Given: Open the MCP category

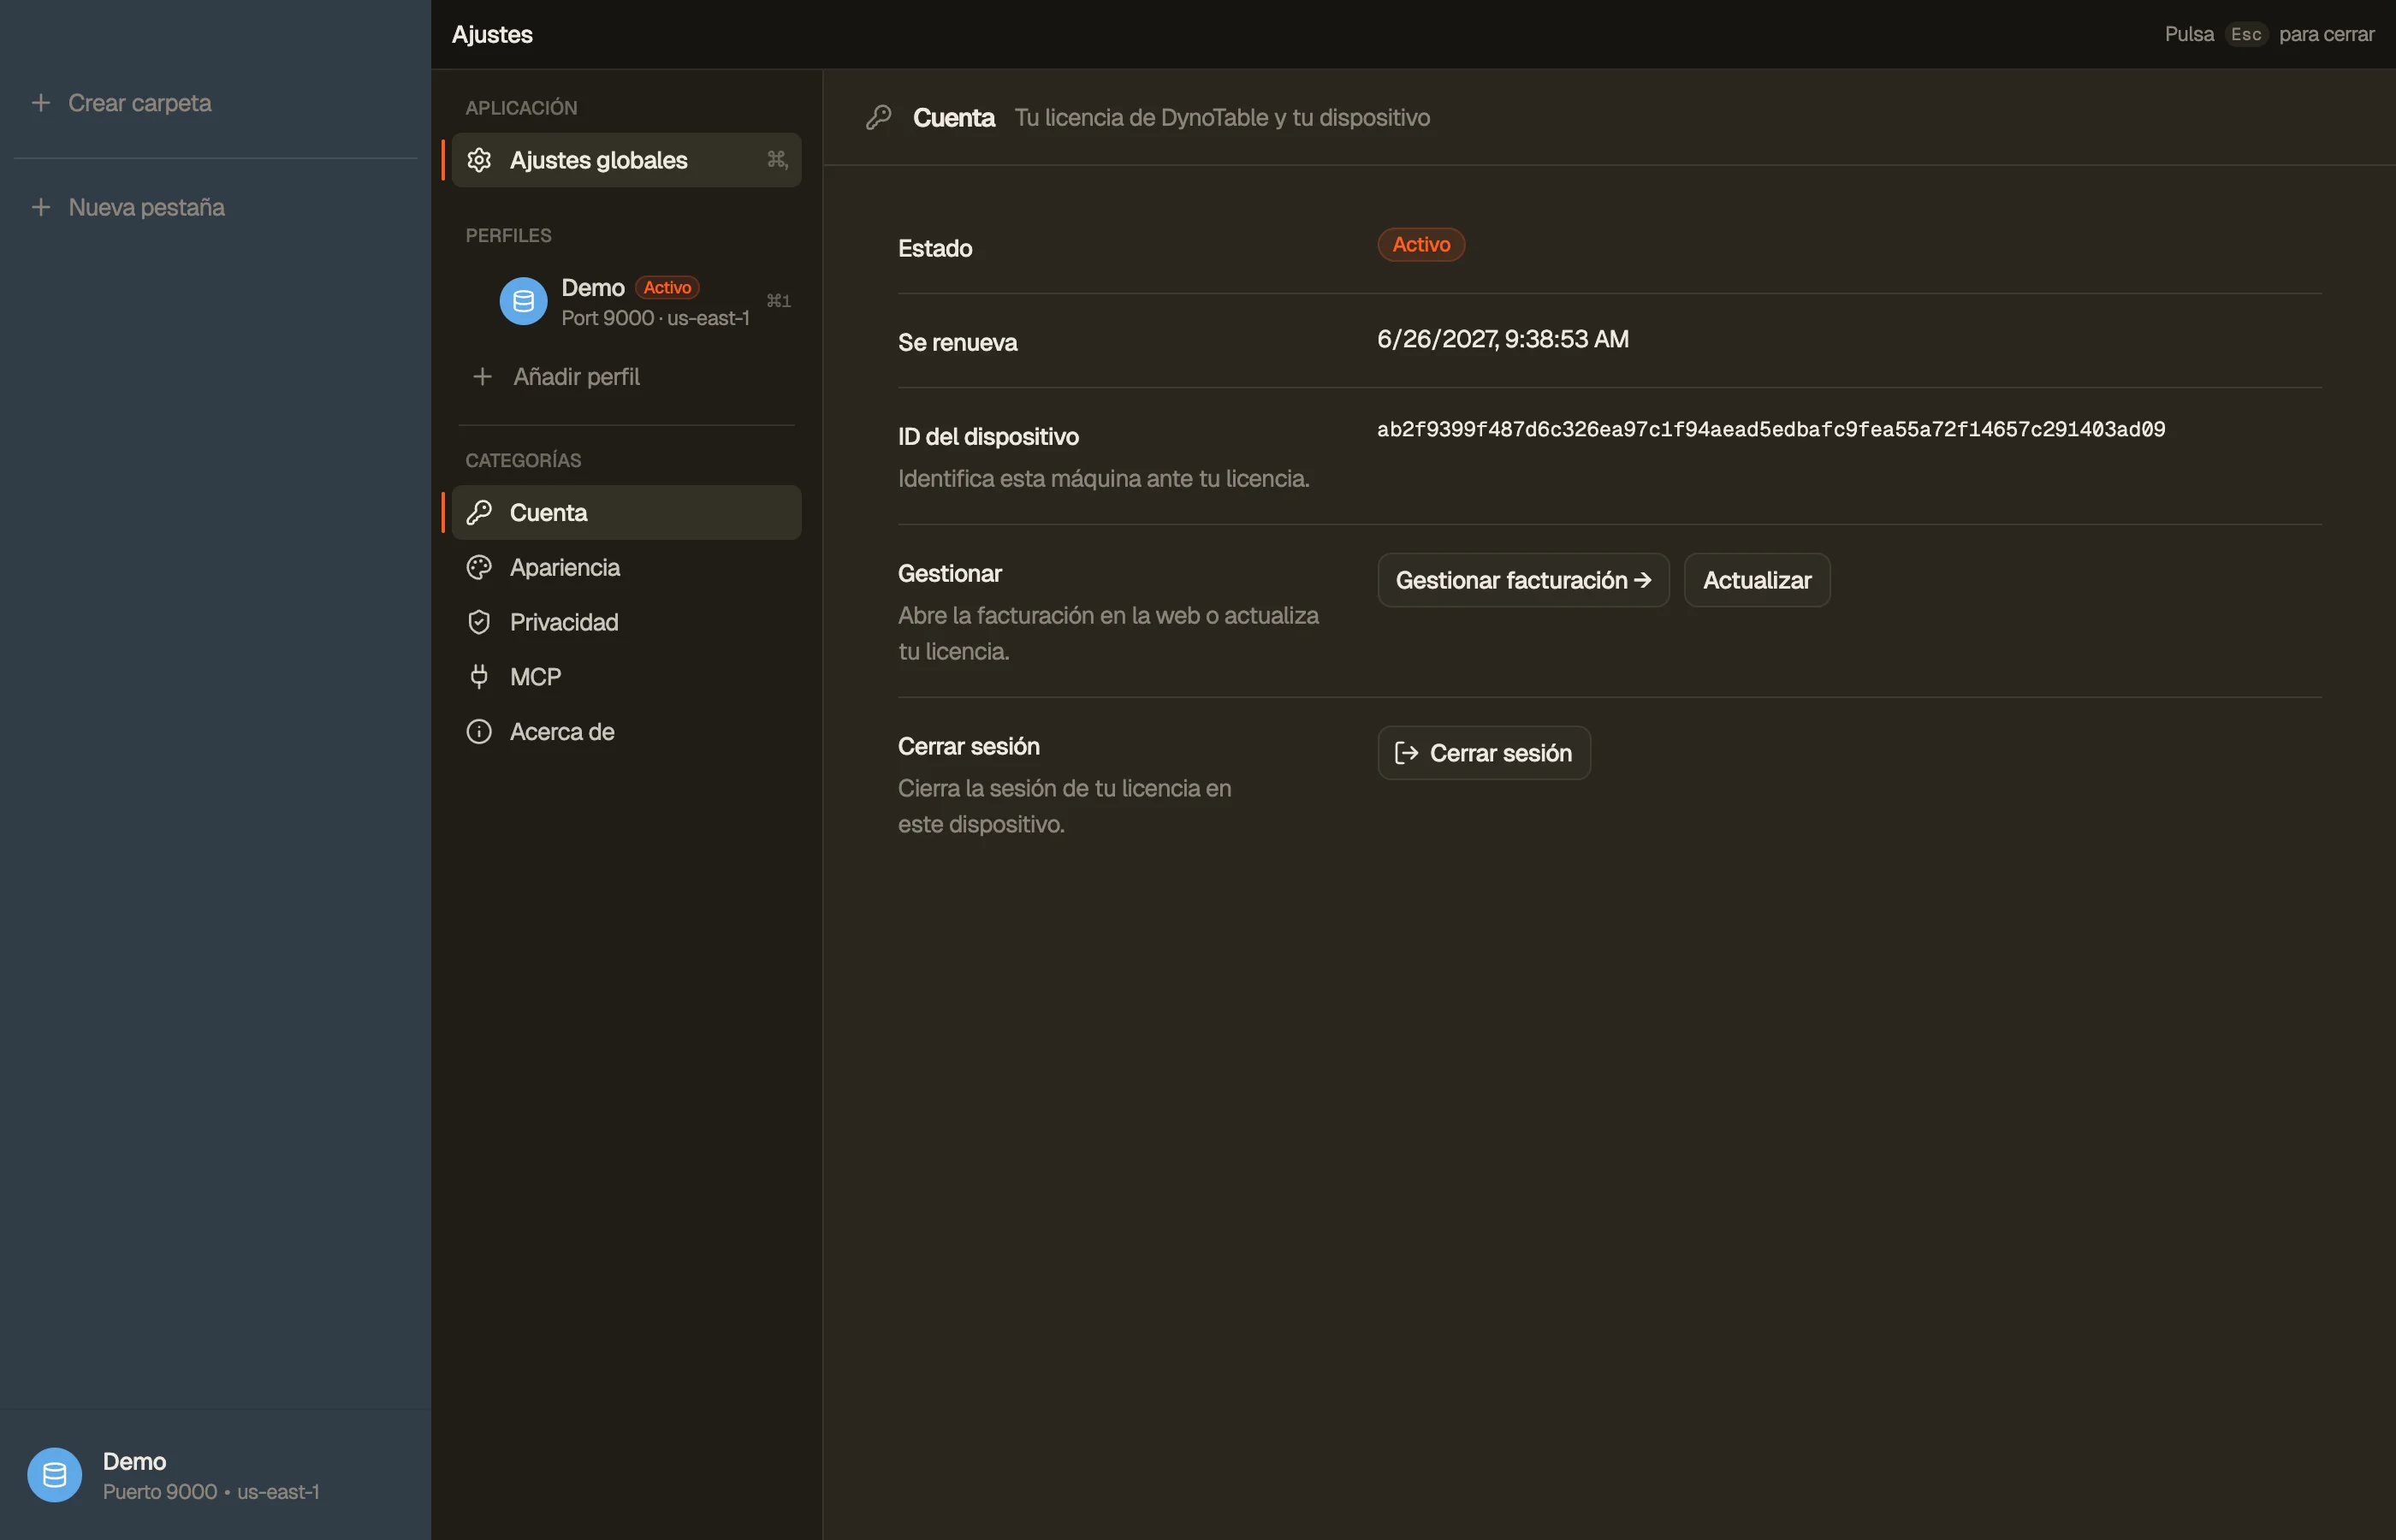Looking at the screenshot, I should (x=626, y=677).
